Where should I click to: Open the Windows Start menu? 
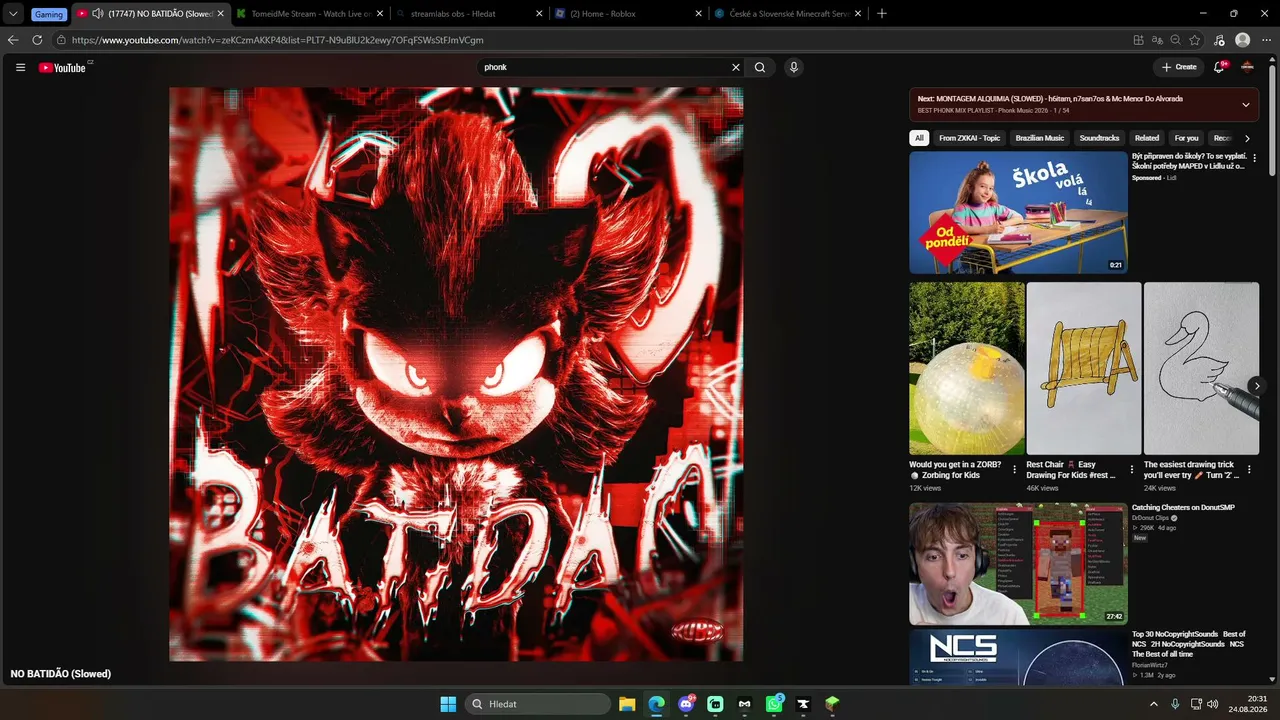point(448,704)
